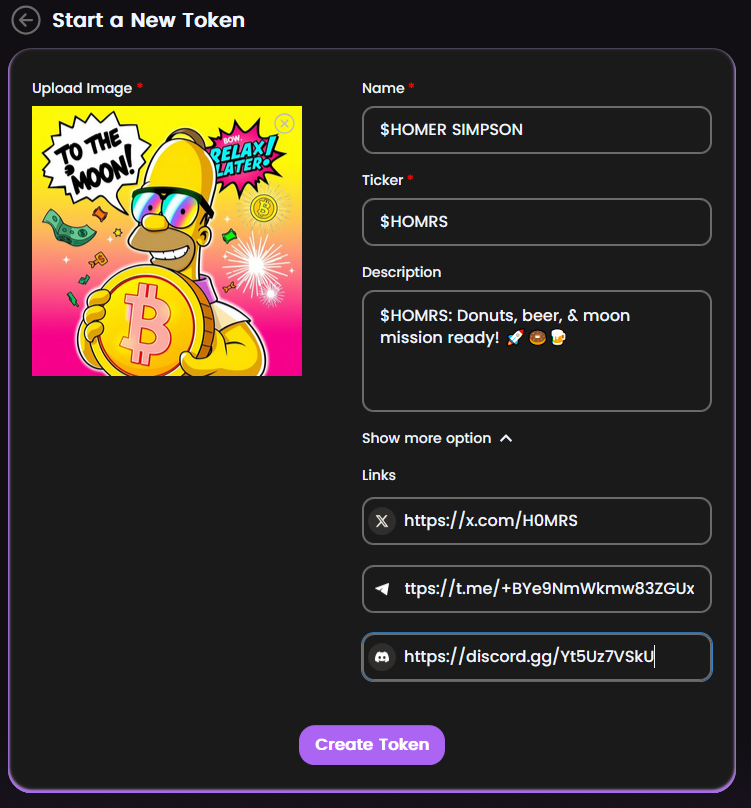Click the Start a New Token heading

pyautogui.click(x=148, y=21)
